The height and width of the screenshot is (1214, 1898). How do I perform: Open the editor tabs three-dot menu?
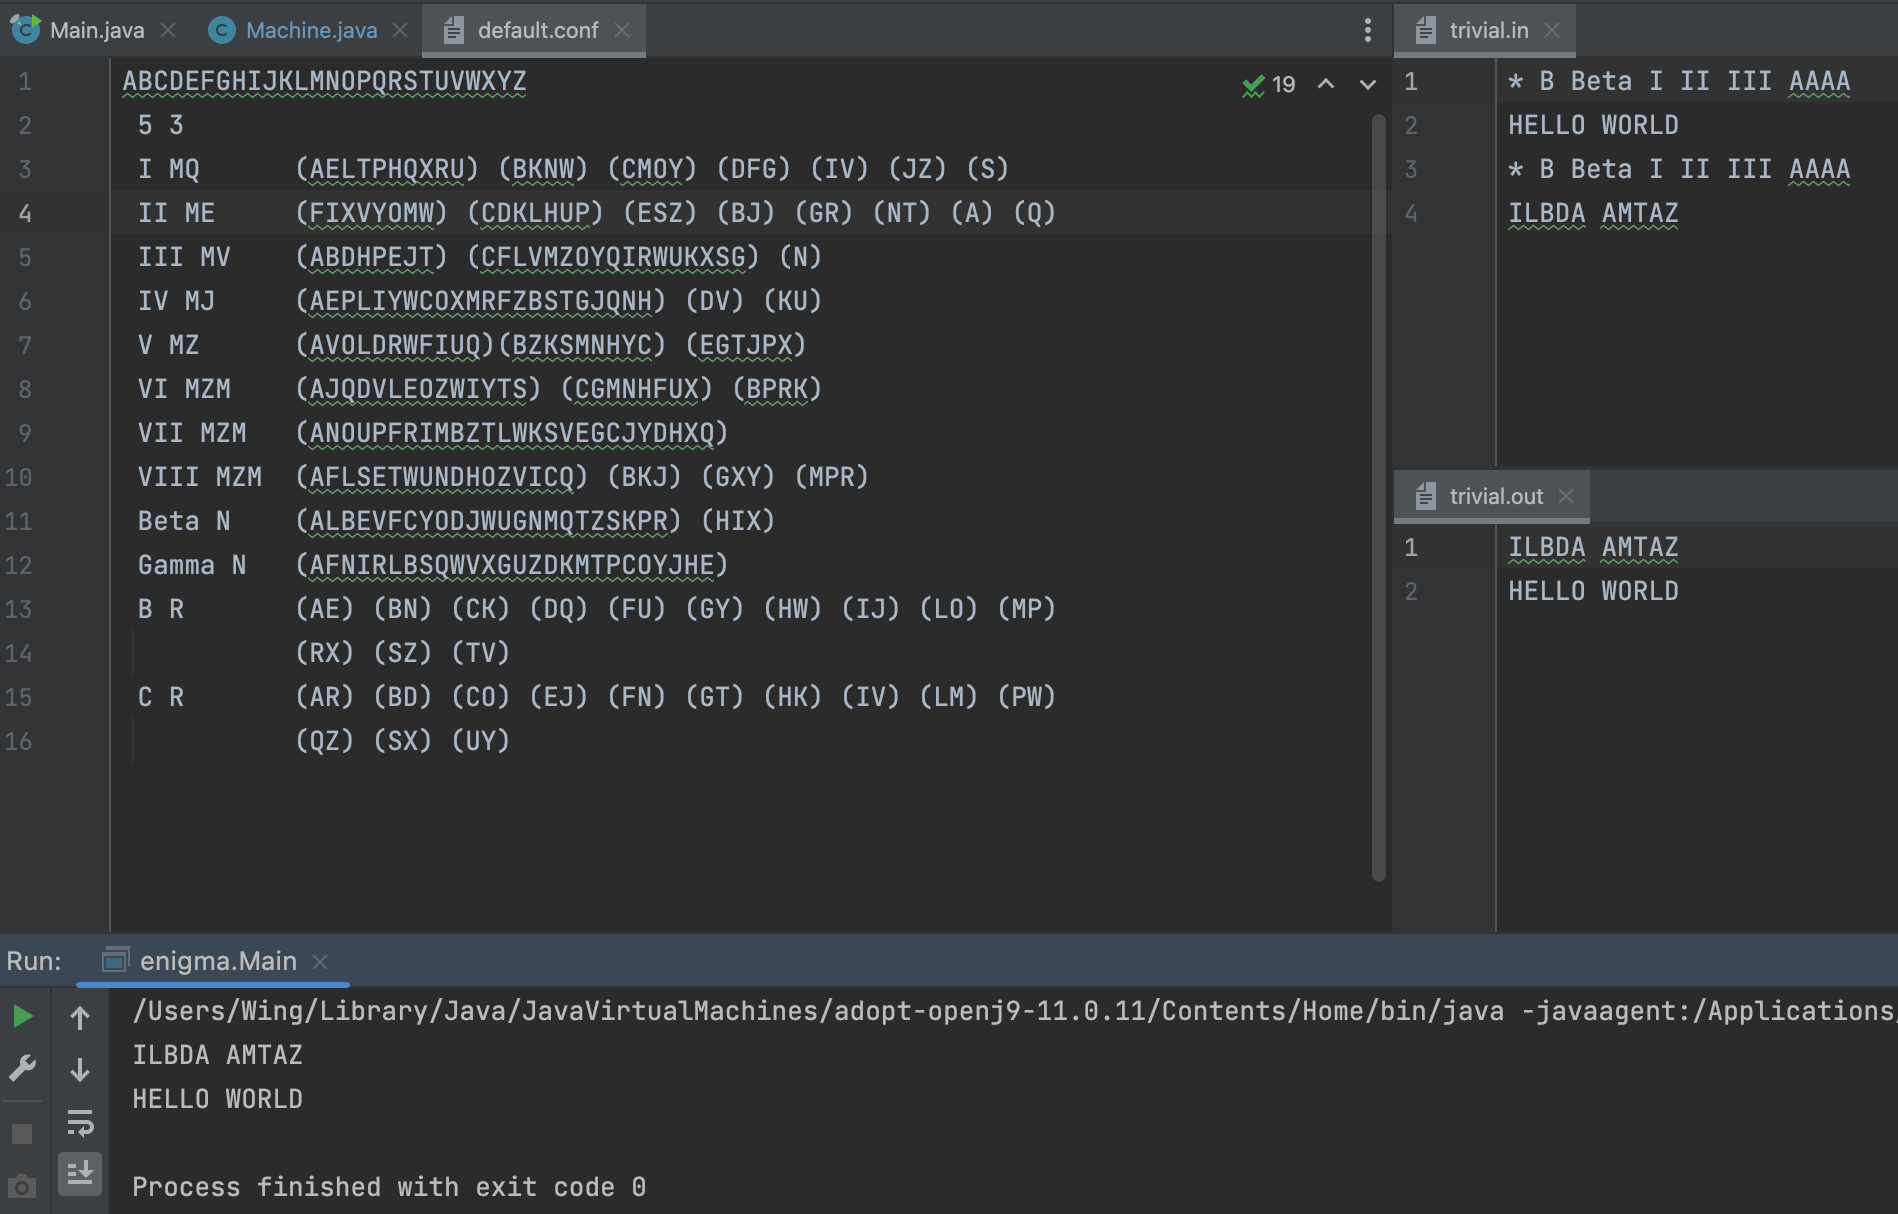1367,30
